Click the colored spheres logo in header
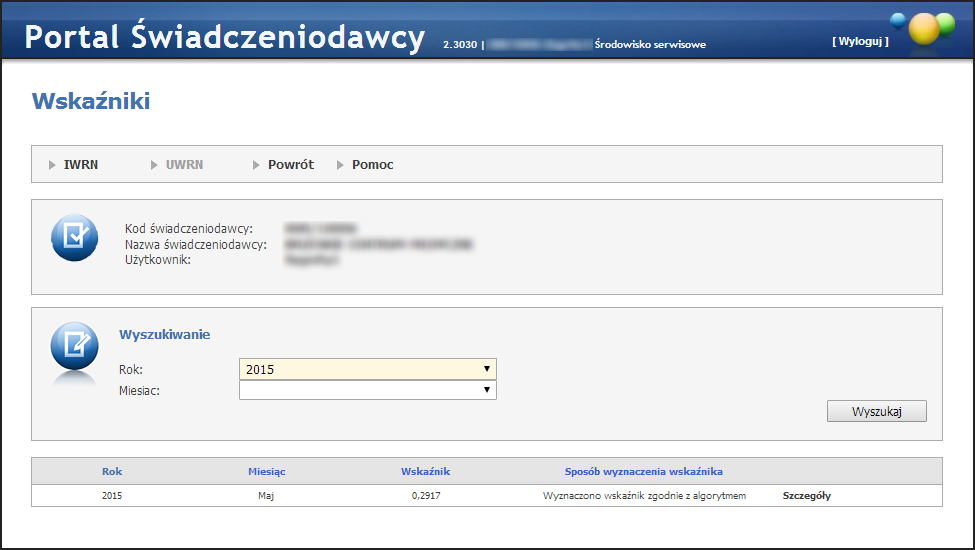Image resolution: width=975 pixels, height=550 pixels. coord(924,27)
